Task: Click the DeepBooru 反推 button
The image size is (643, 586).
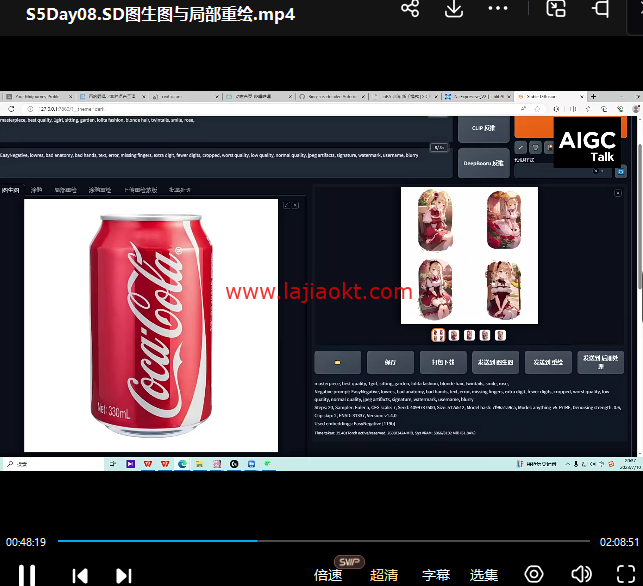Action: [483, 163]
